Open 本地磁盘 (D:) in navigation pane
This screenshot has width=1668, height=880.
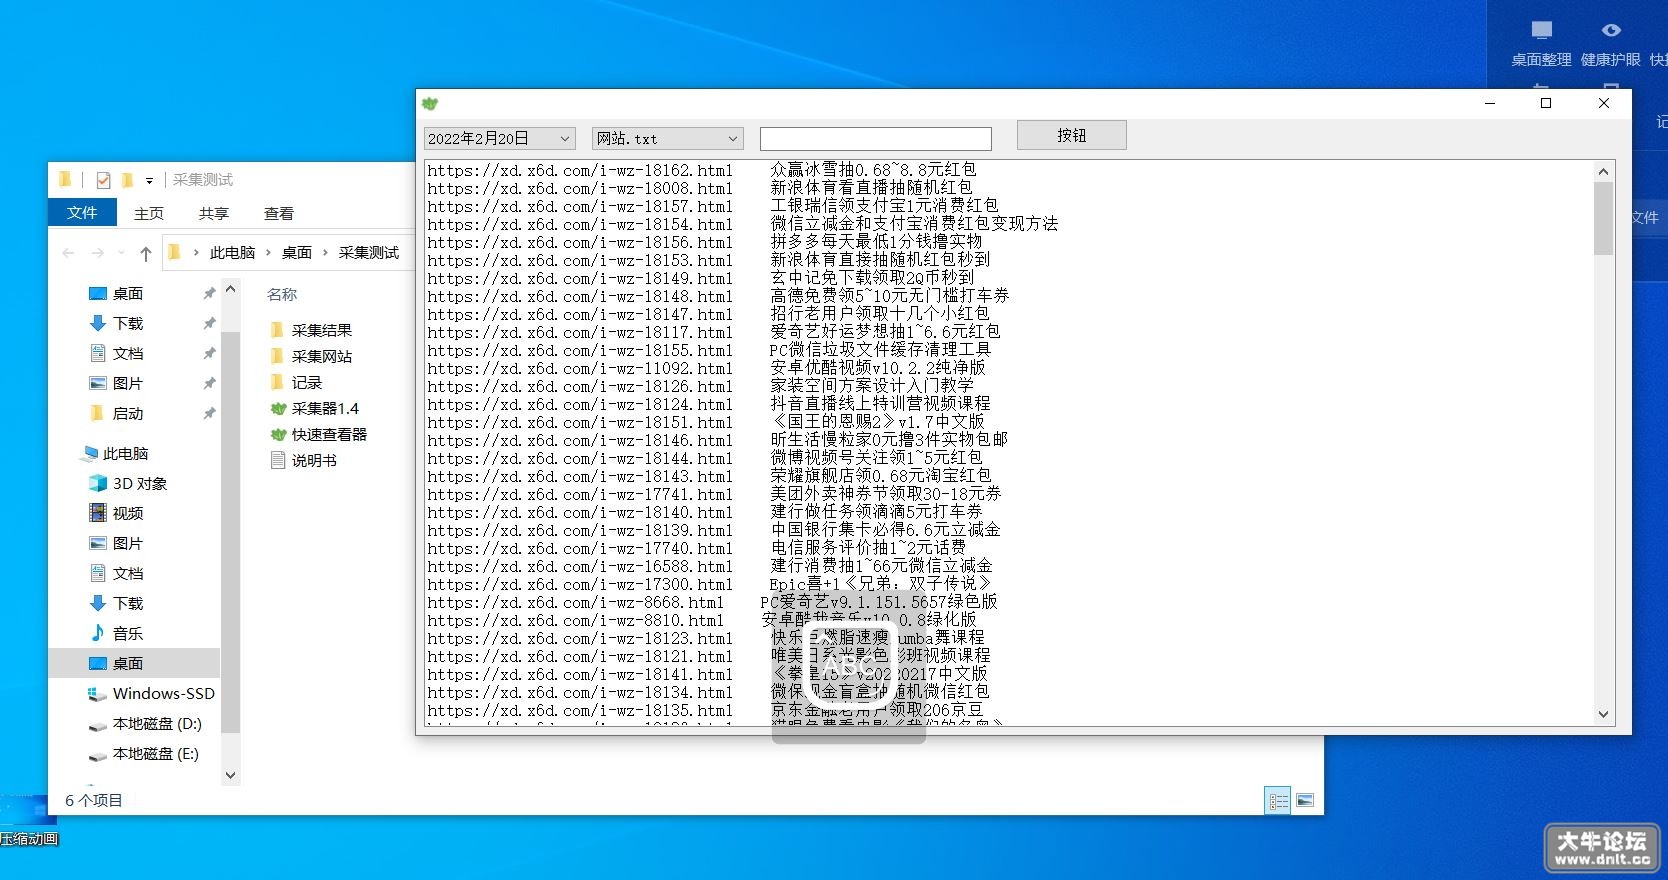point(145,723)
